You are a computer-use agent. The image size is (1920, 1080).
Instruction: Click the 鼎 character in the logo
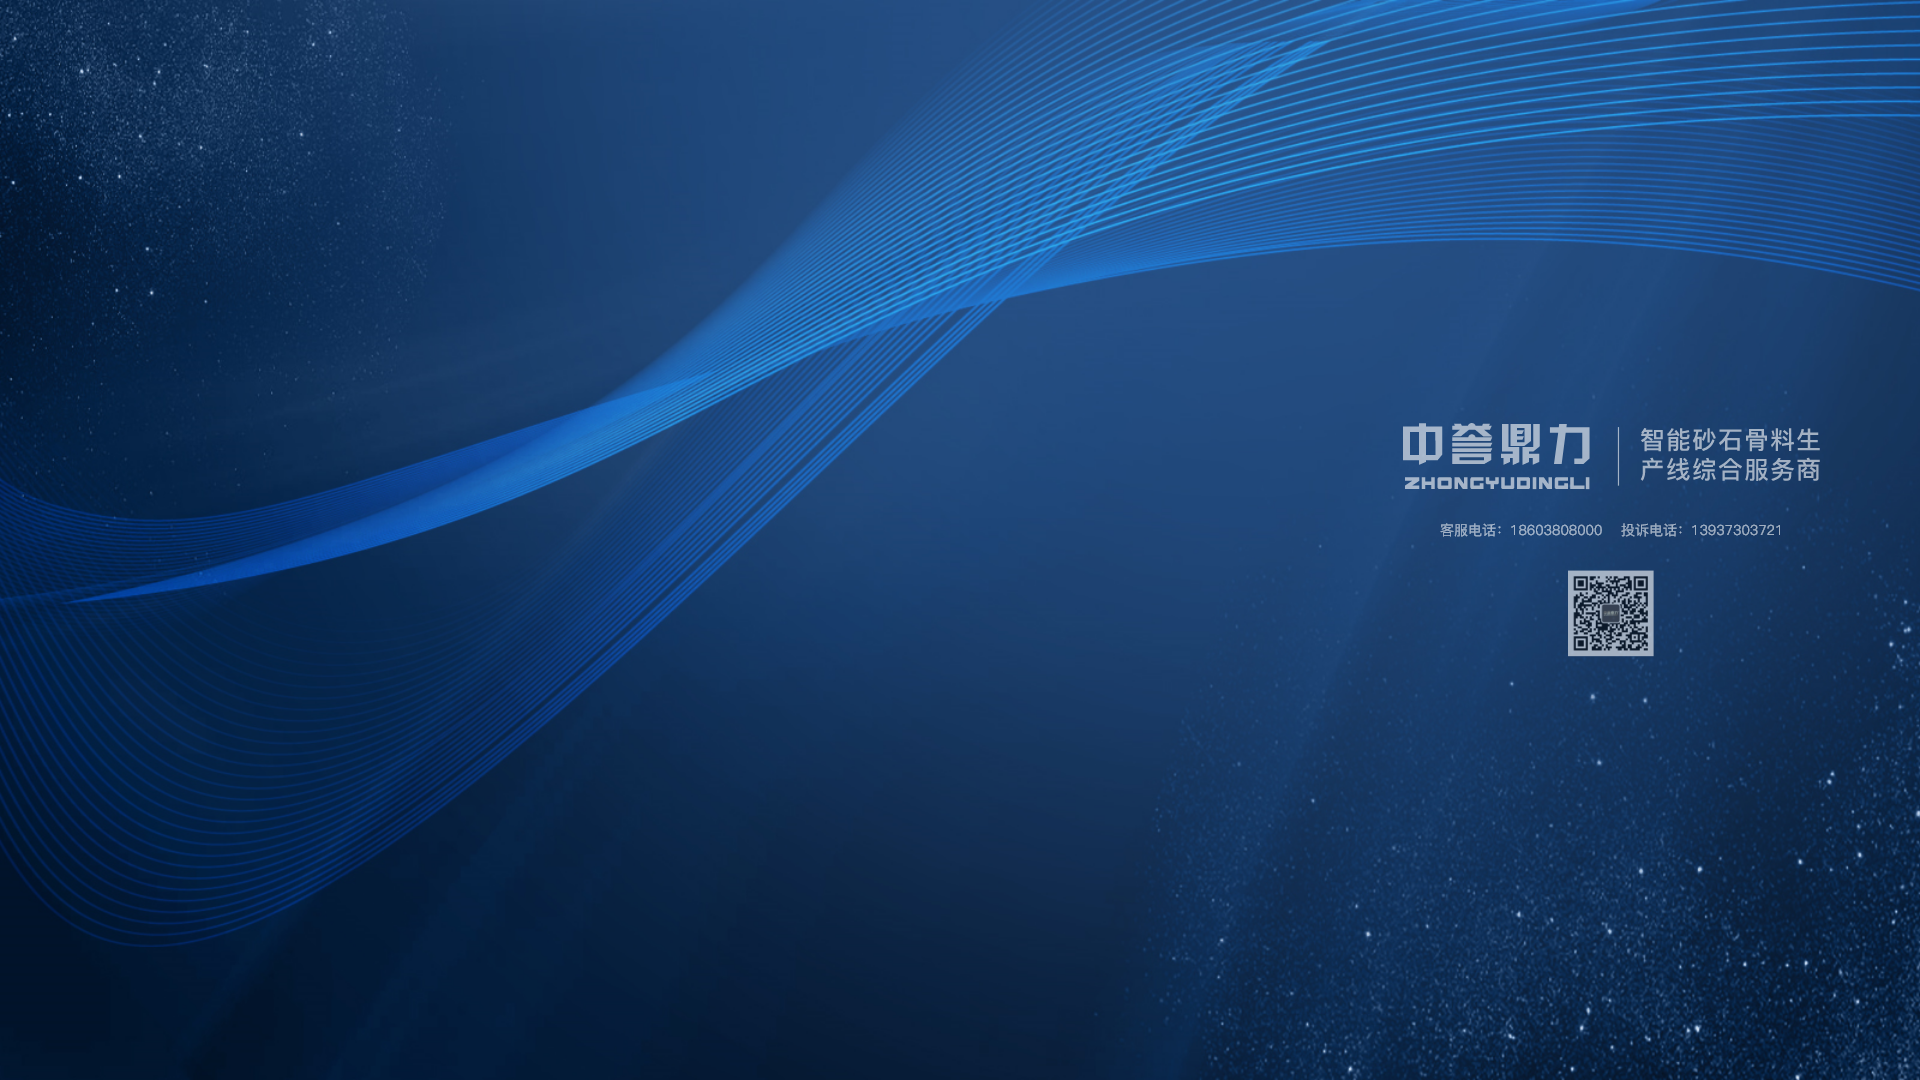(1520, 445)
